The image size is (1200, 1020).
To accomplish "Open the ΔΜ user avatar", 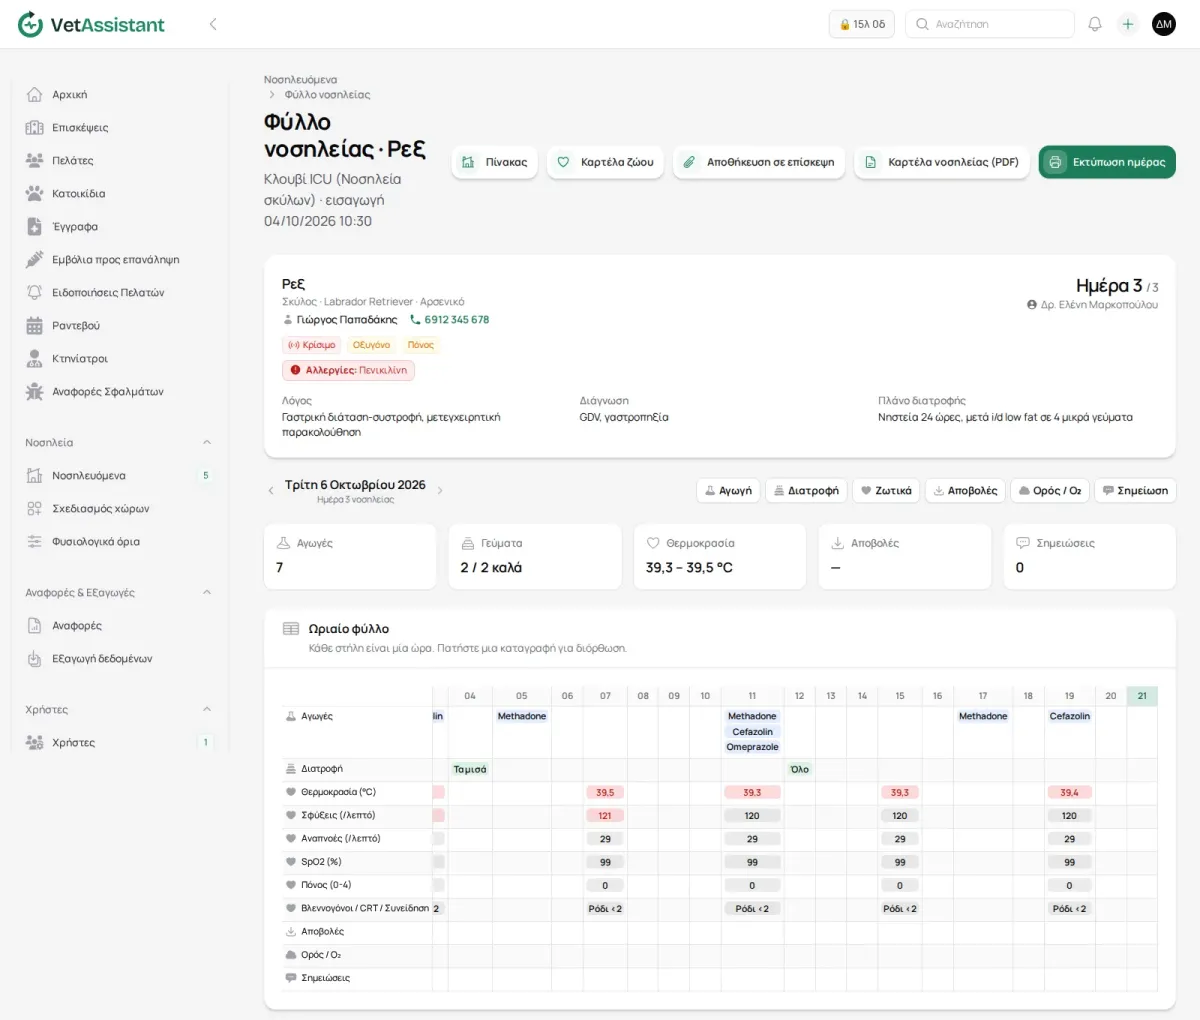I will tap(1164, 24).
